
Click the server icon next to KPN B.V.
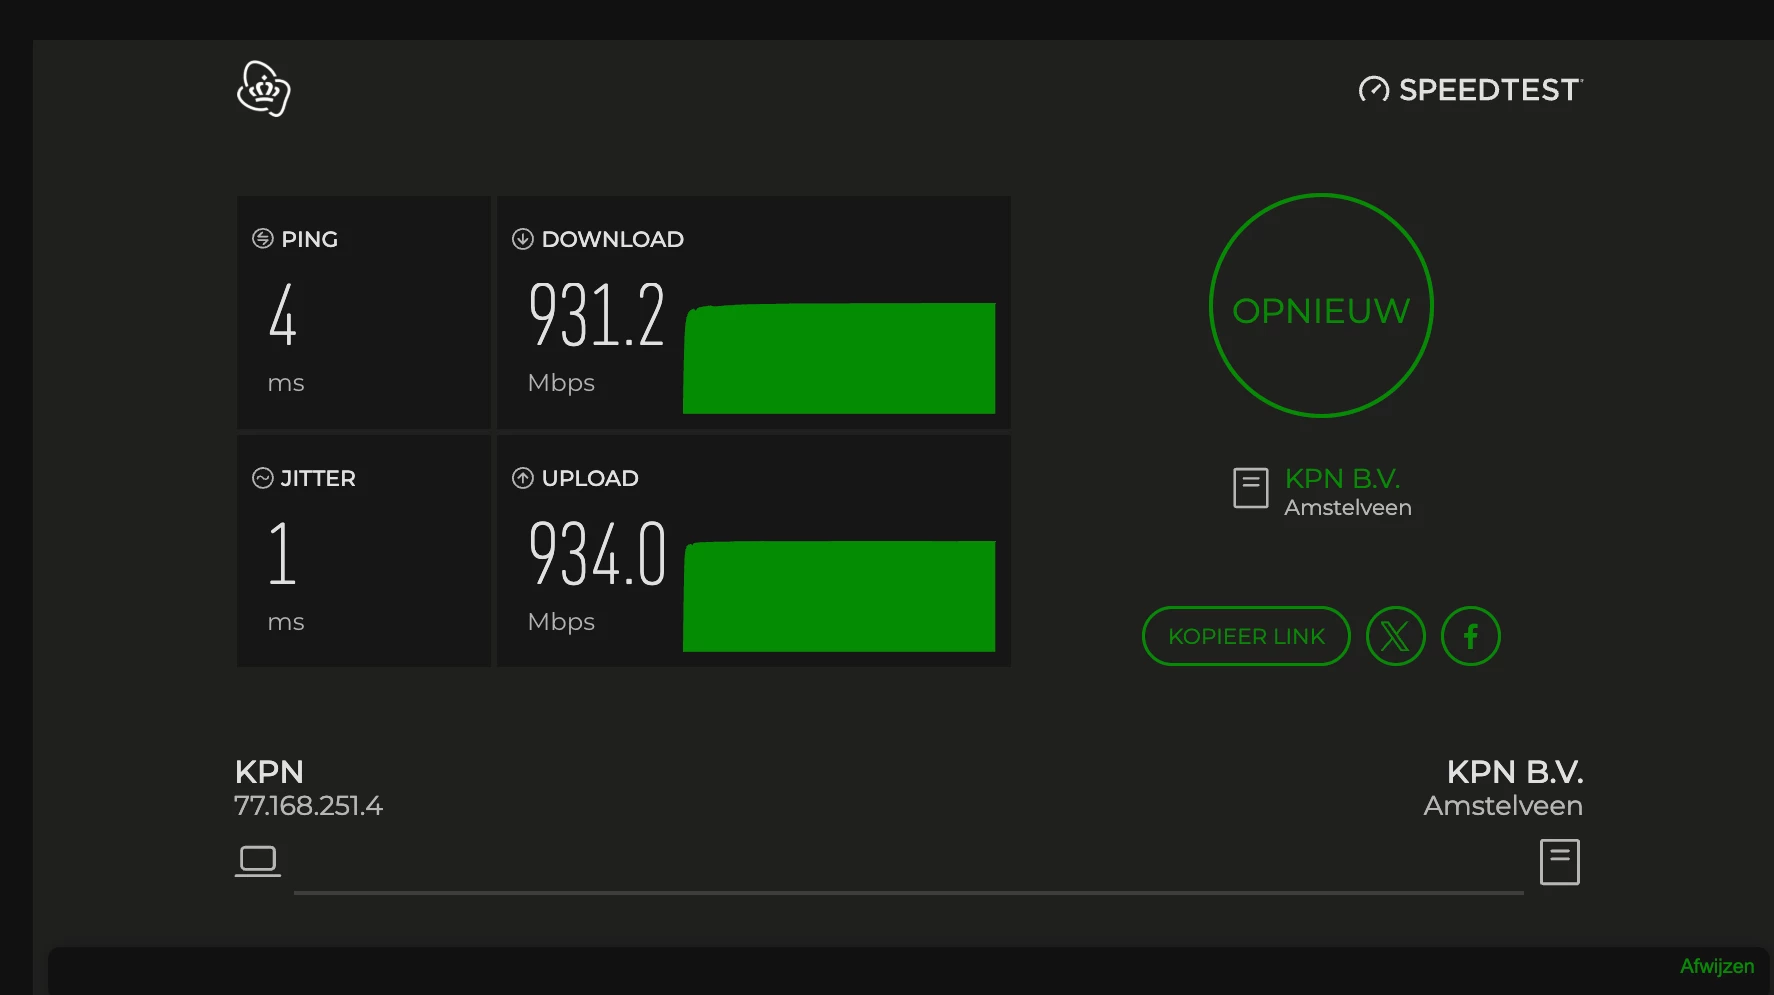[1250, 488]
